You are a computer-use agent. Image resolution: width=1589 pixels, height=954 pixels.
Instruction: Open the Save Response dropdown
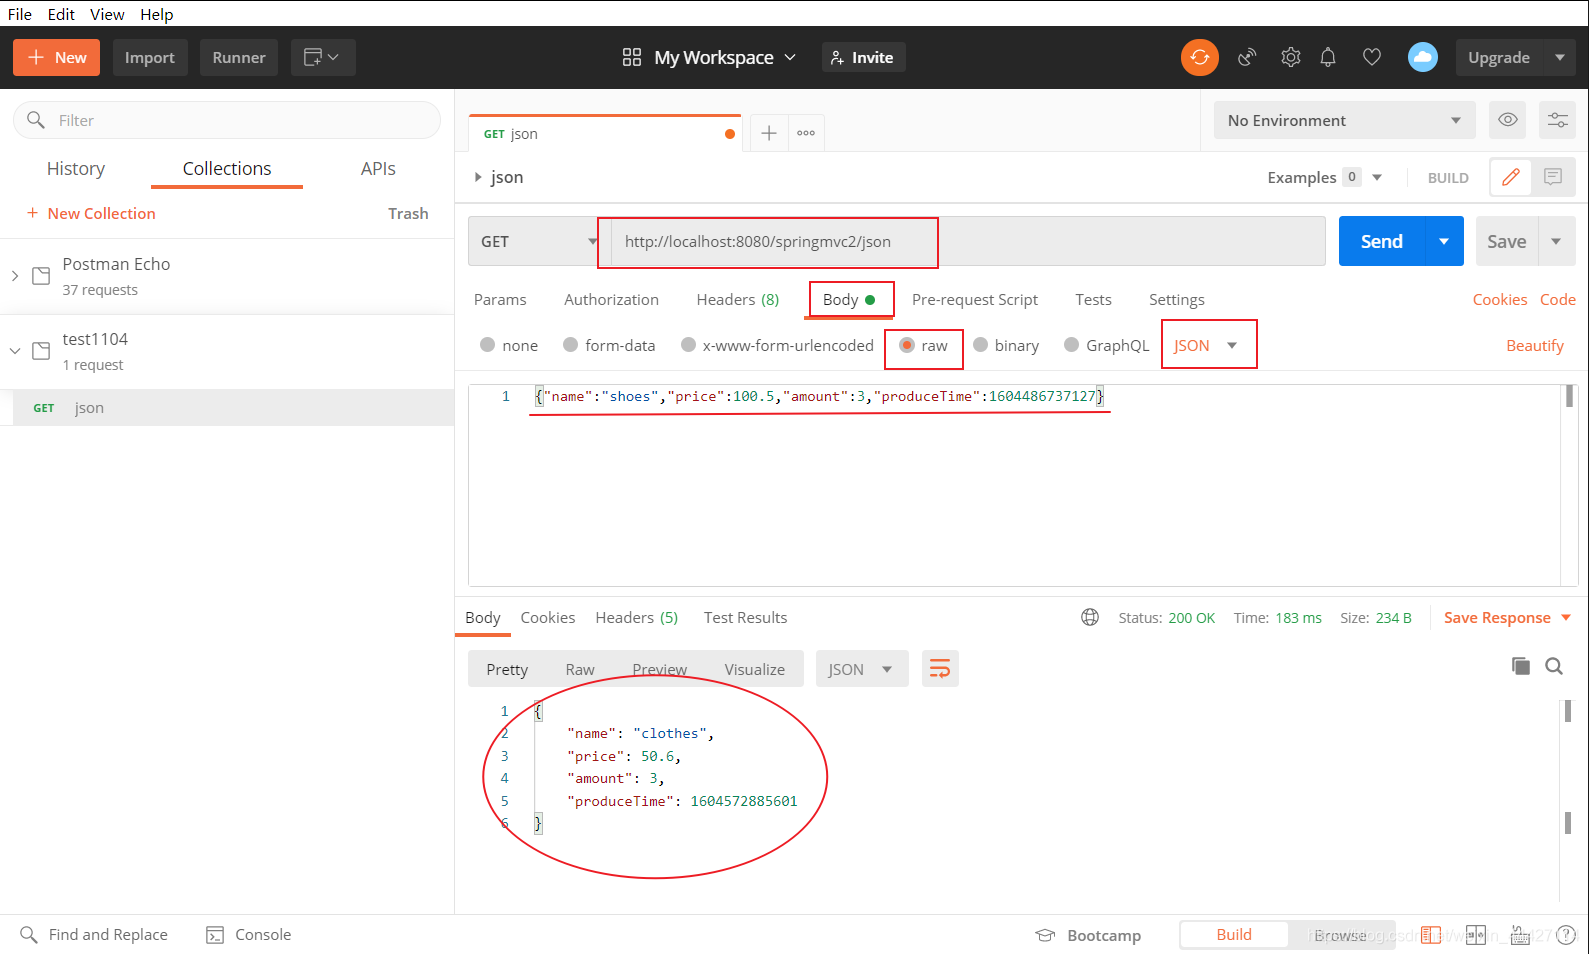[1507, 617]
